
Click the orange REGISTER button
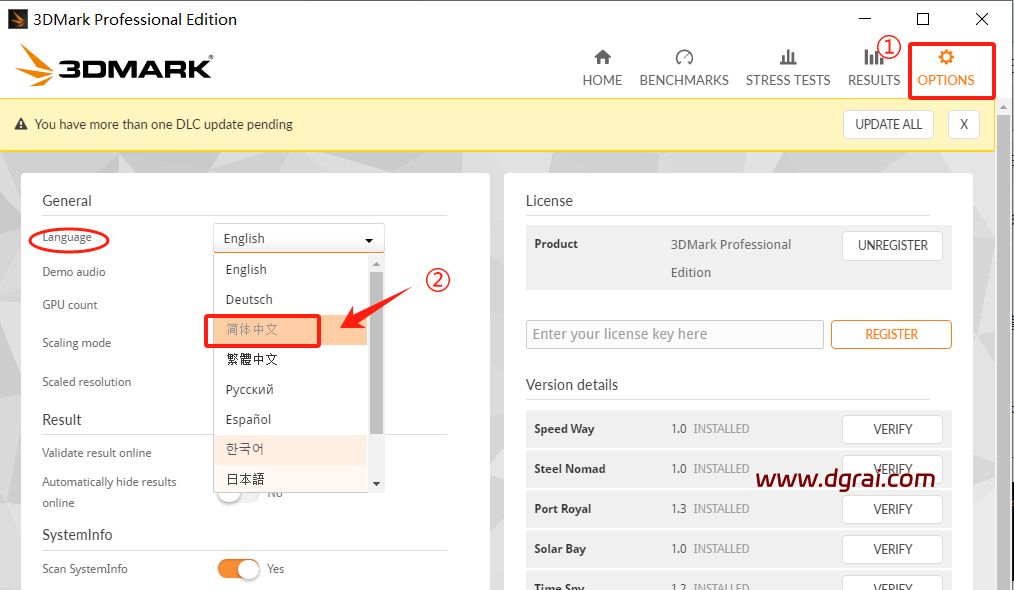[x=891, y=335]
